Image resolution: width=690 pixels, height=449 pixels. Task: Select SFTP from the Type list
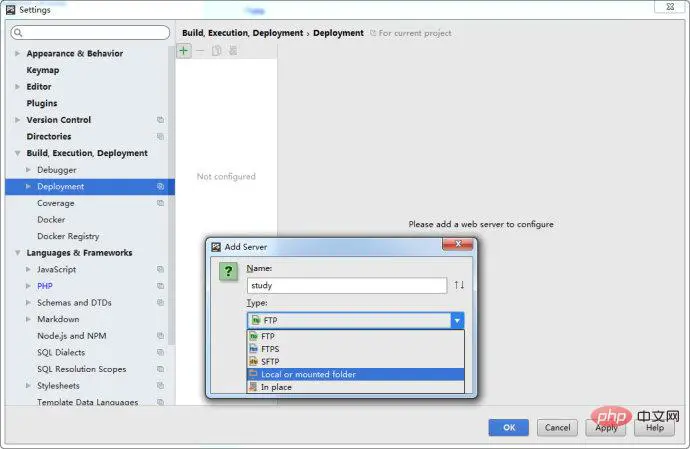(x=270, y=361)
